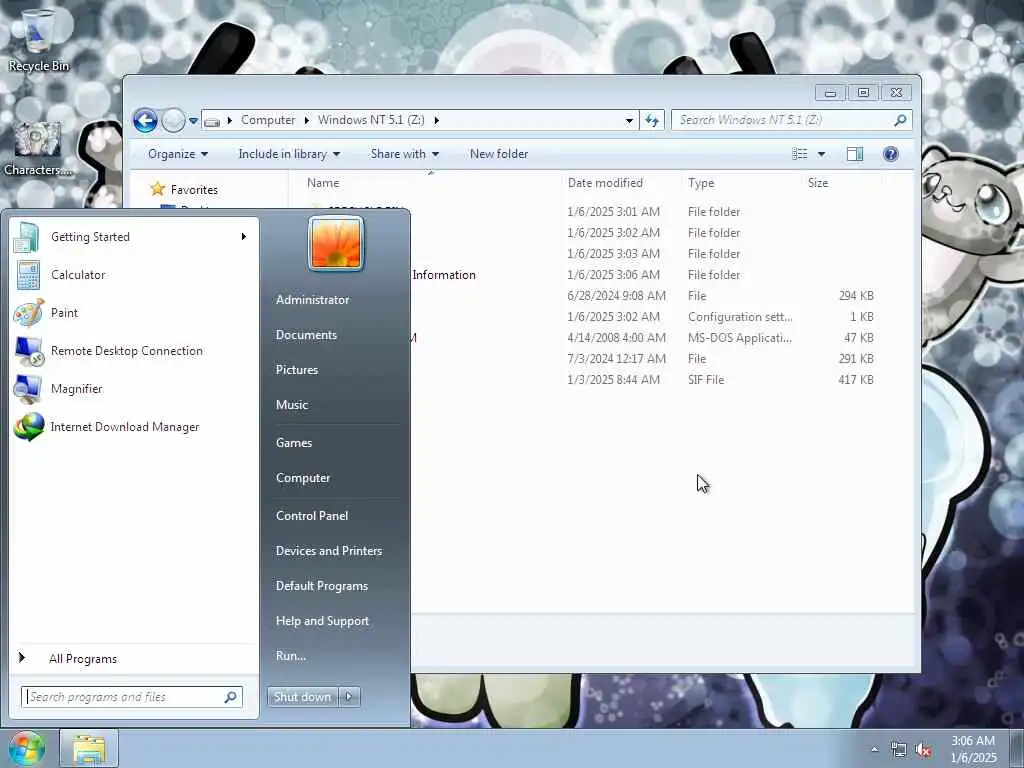The width and height of the screenshot is (1024, 768).
Task: Open the Include in library dropdown
Action: (289, 154)
